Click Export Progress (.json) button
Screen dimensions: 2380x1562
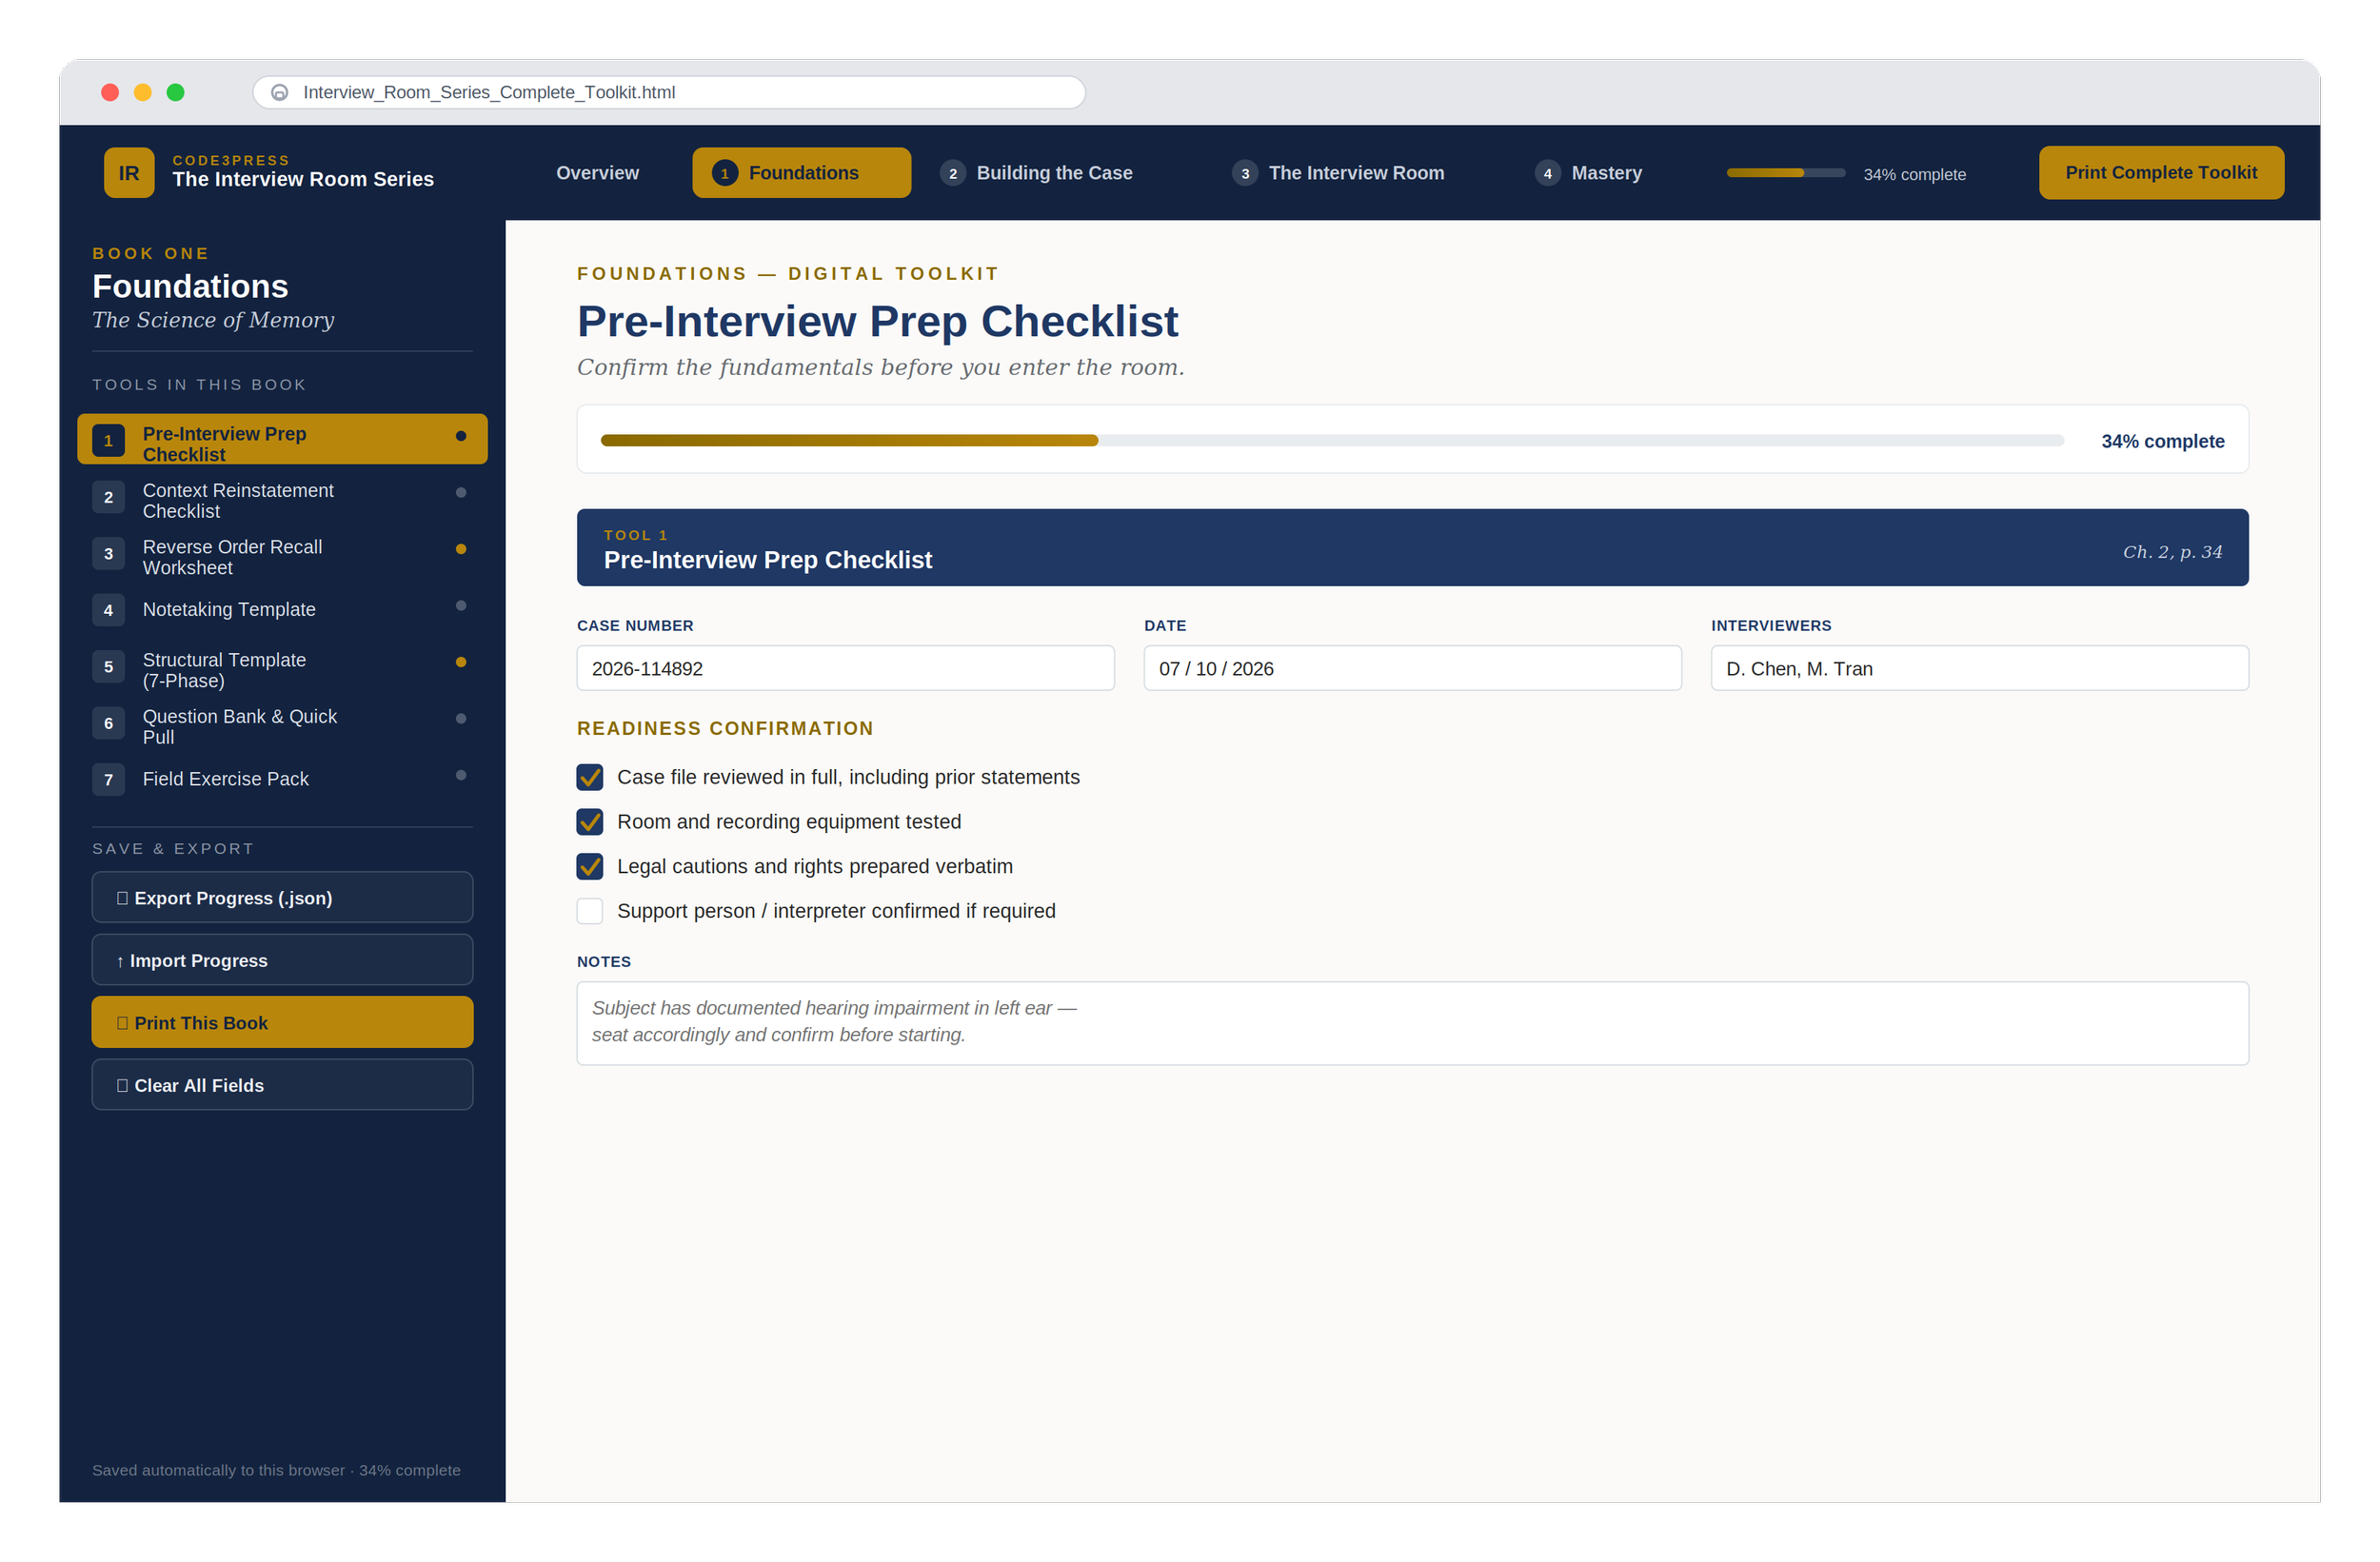282,897
